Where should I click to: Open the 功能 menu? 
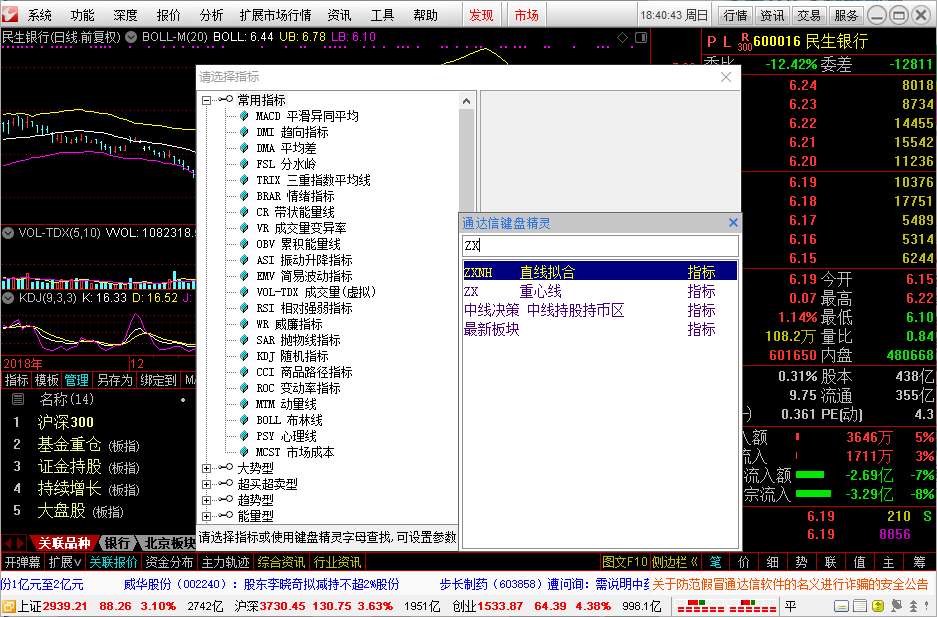82,15
